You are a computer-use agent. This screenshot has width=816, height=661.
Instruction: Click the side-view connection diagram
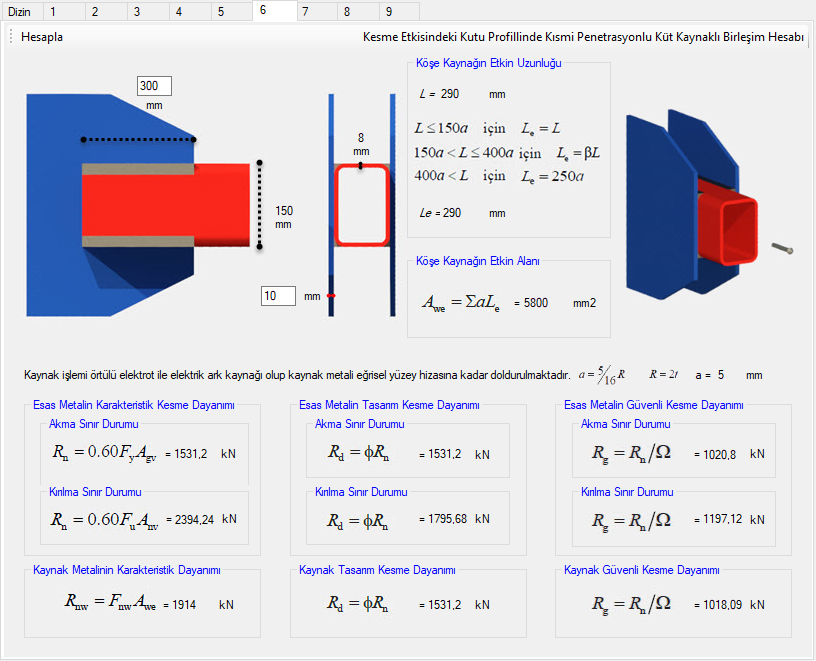pos(138,205)
